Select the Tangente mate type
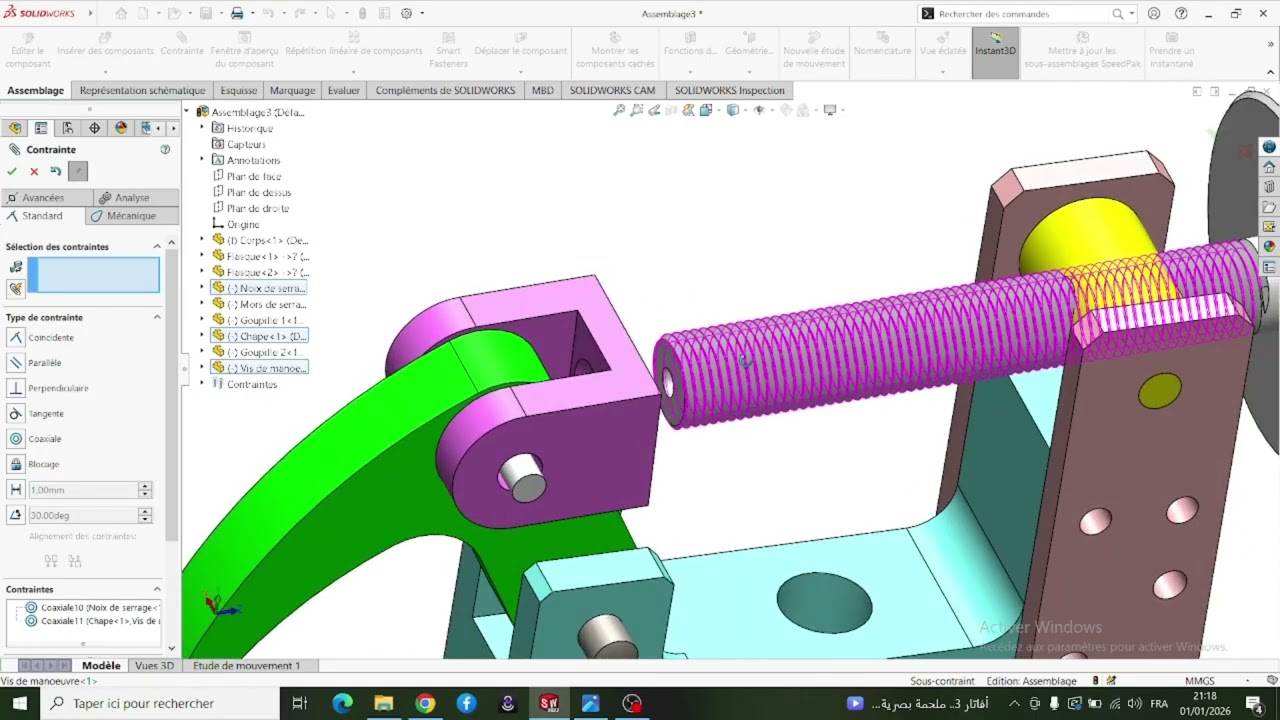Viewport: 1280px width, 720px height. (16, 413)
